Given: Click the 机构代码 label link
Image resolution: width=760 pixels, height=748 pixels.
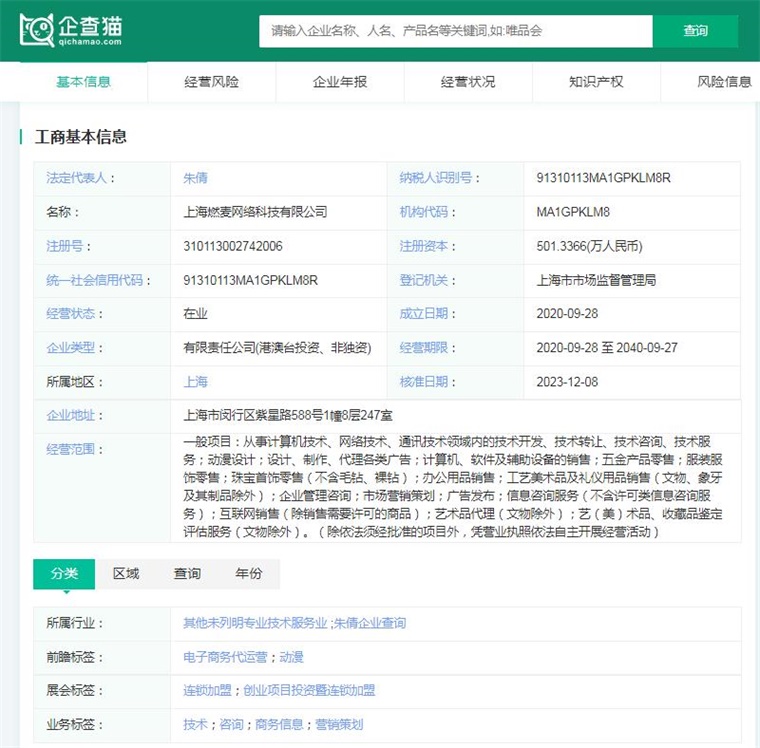Looking at the screenshot, I should coord(424,212).
